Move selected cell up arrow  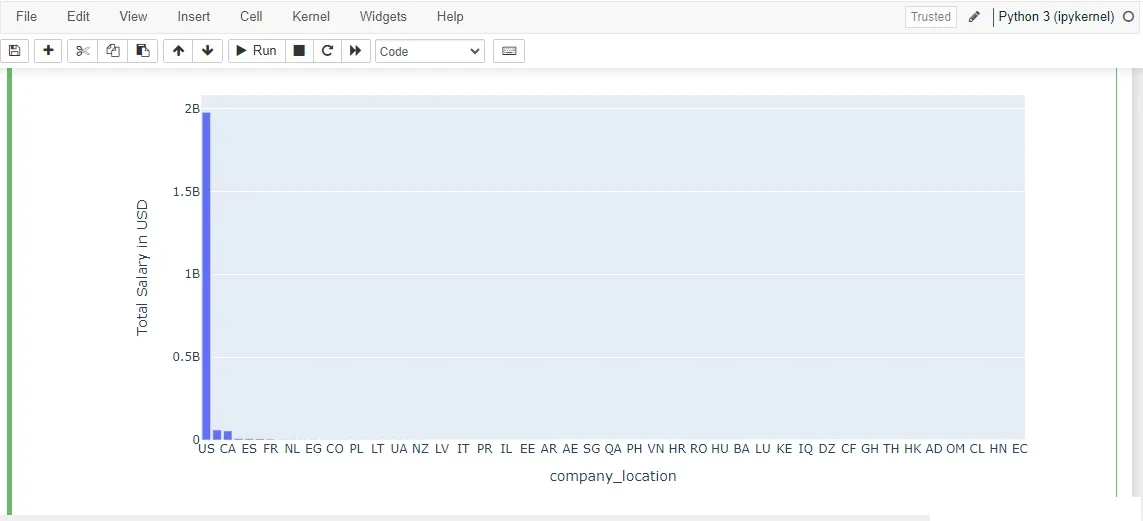pos(178,51)
